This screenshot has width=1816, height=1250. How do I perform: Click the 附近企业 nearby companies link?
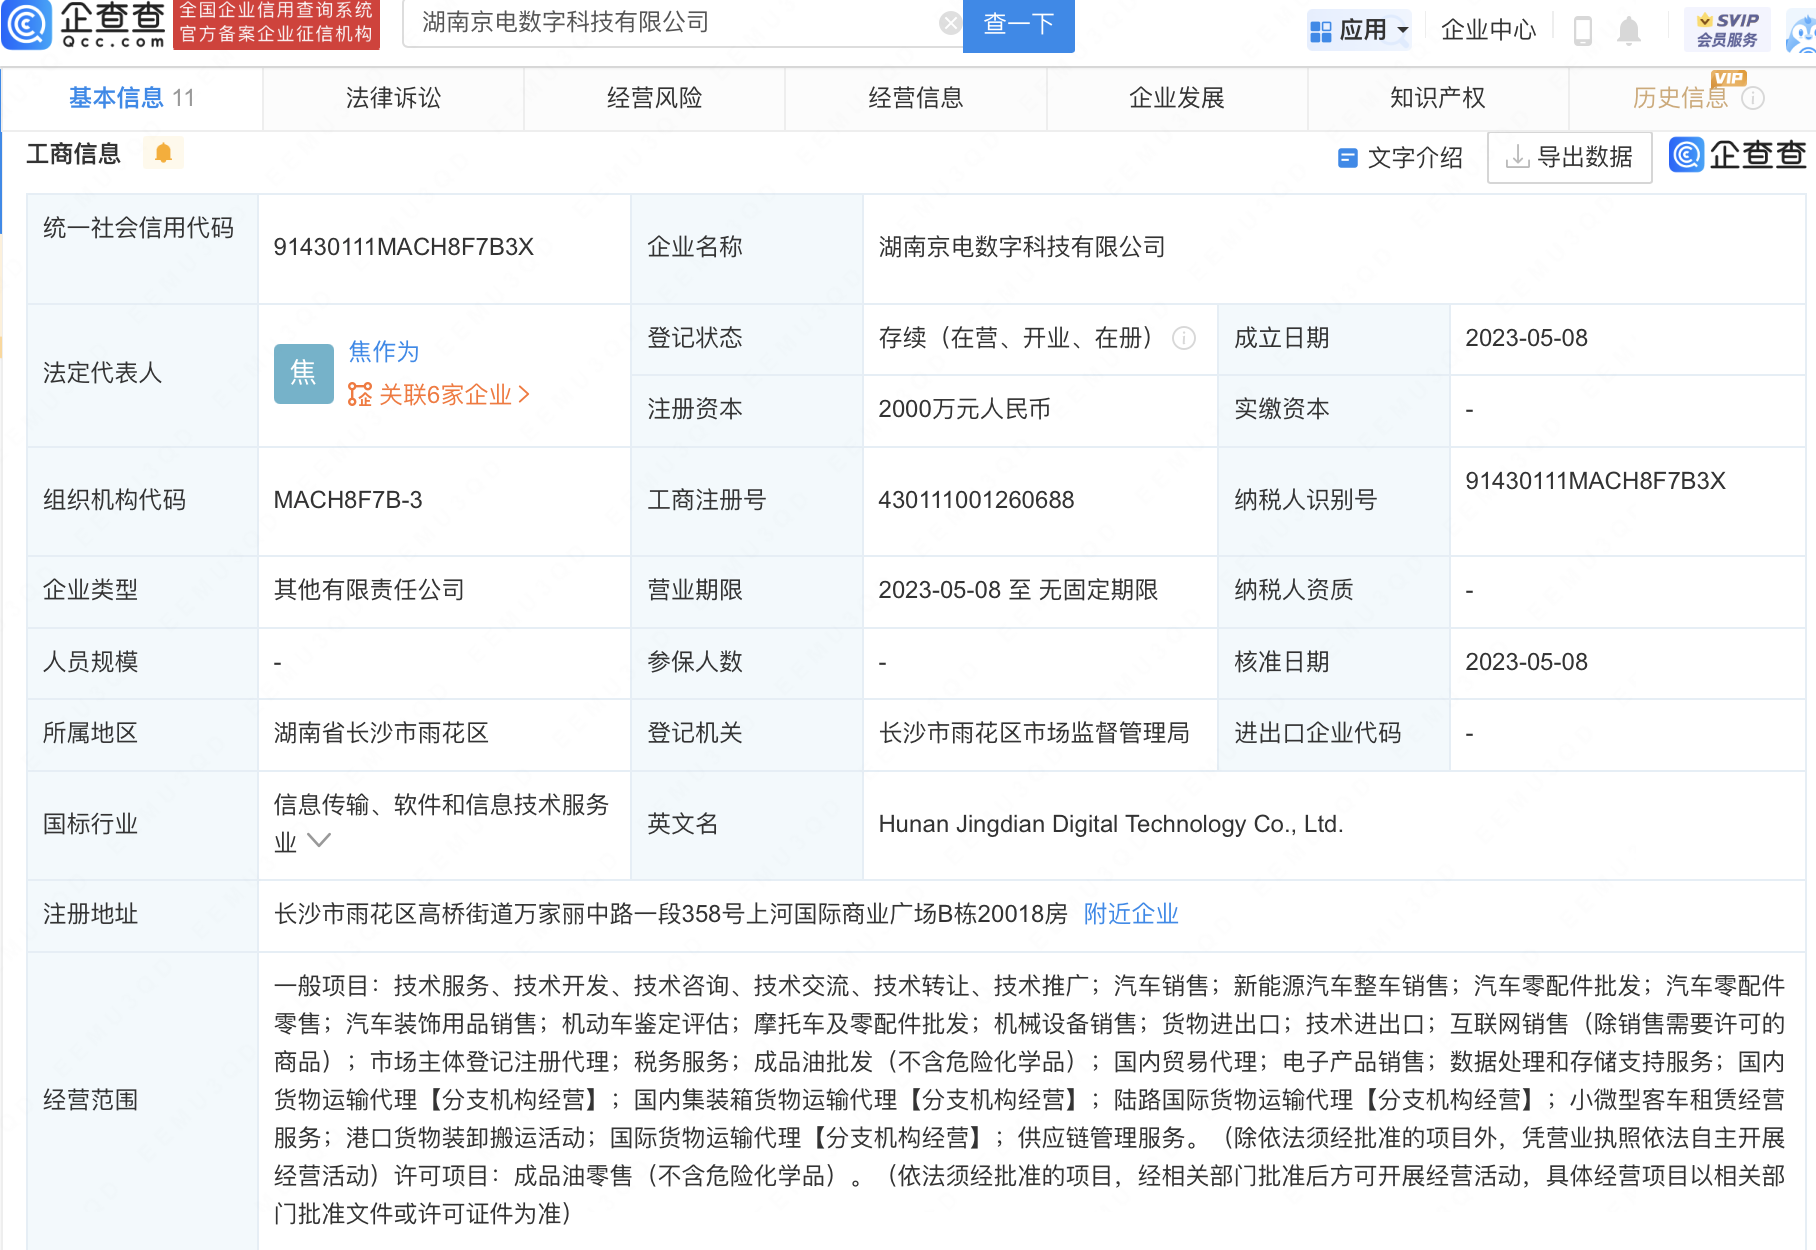(x=1131, y=914)
